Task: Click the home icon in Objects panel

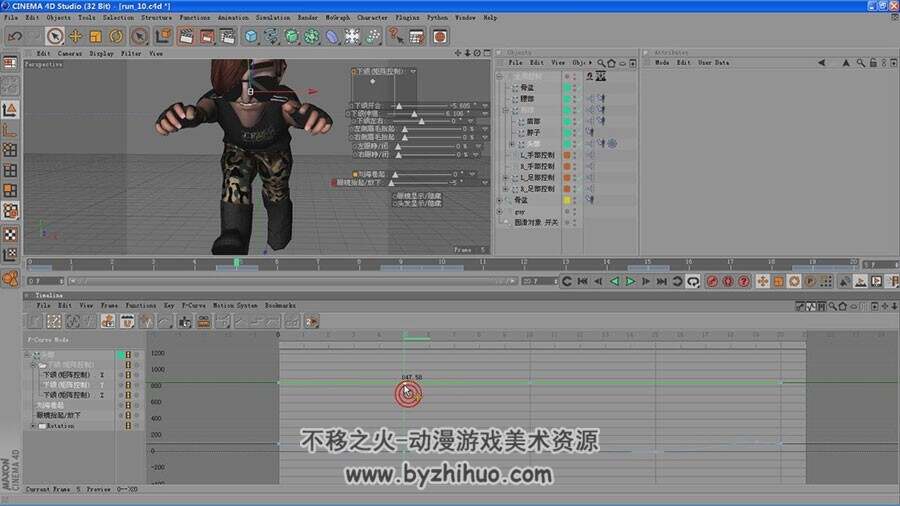Action: (x=611, y=63)
